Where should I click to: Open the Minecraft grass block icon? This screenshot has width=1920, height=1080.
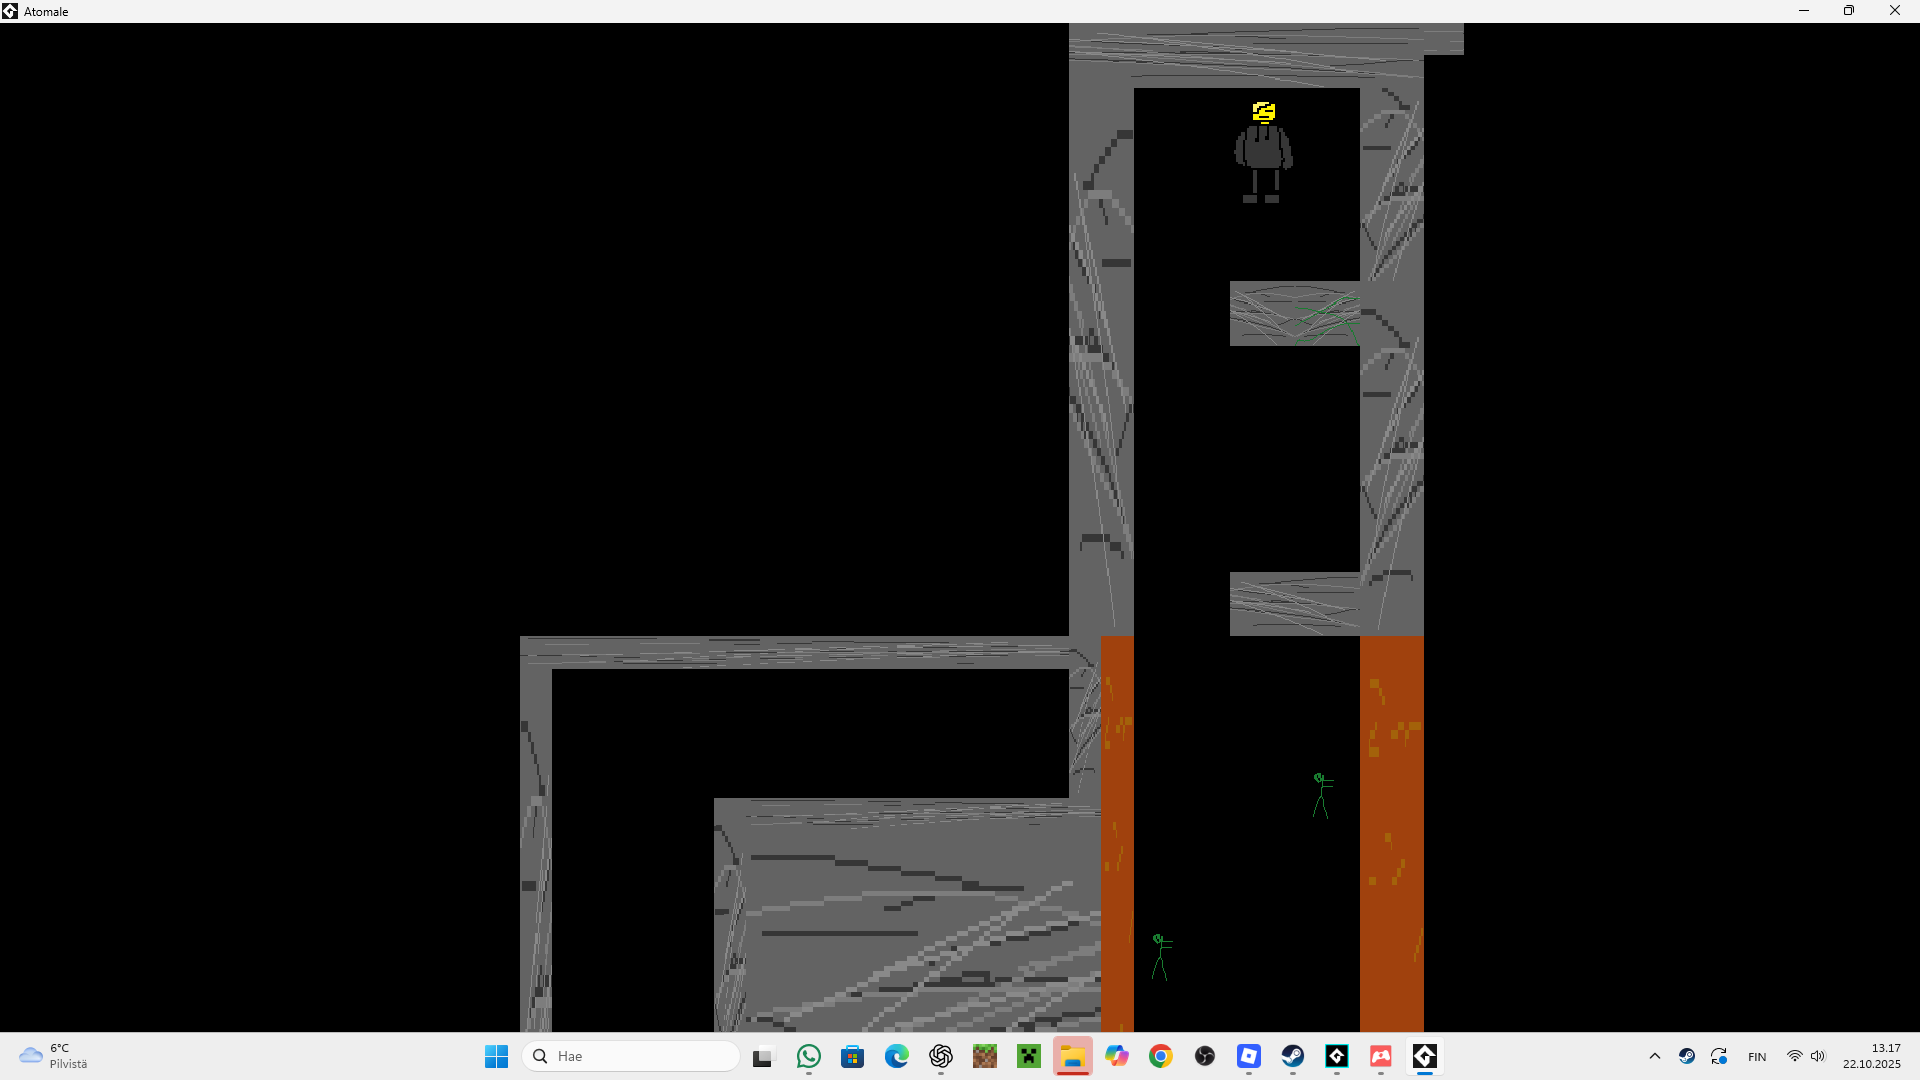[x=984, y=1056]
